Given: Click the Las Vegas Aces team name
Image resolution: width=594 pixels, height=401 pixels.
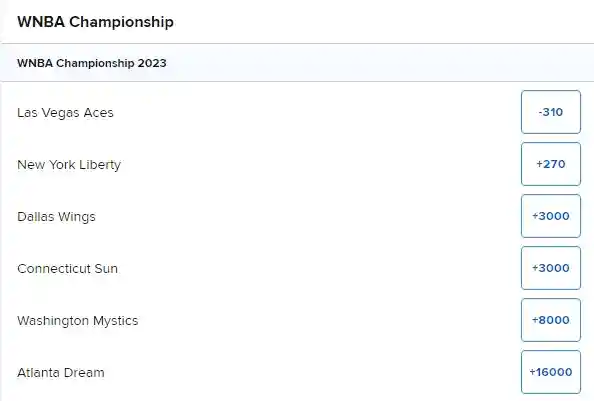Looking at the screenshot, I should 65,112.
